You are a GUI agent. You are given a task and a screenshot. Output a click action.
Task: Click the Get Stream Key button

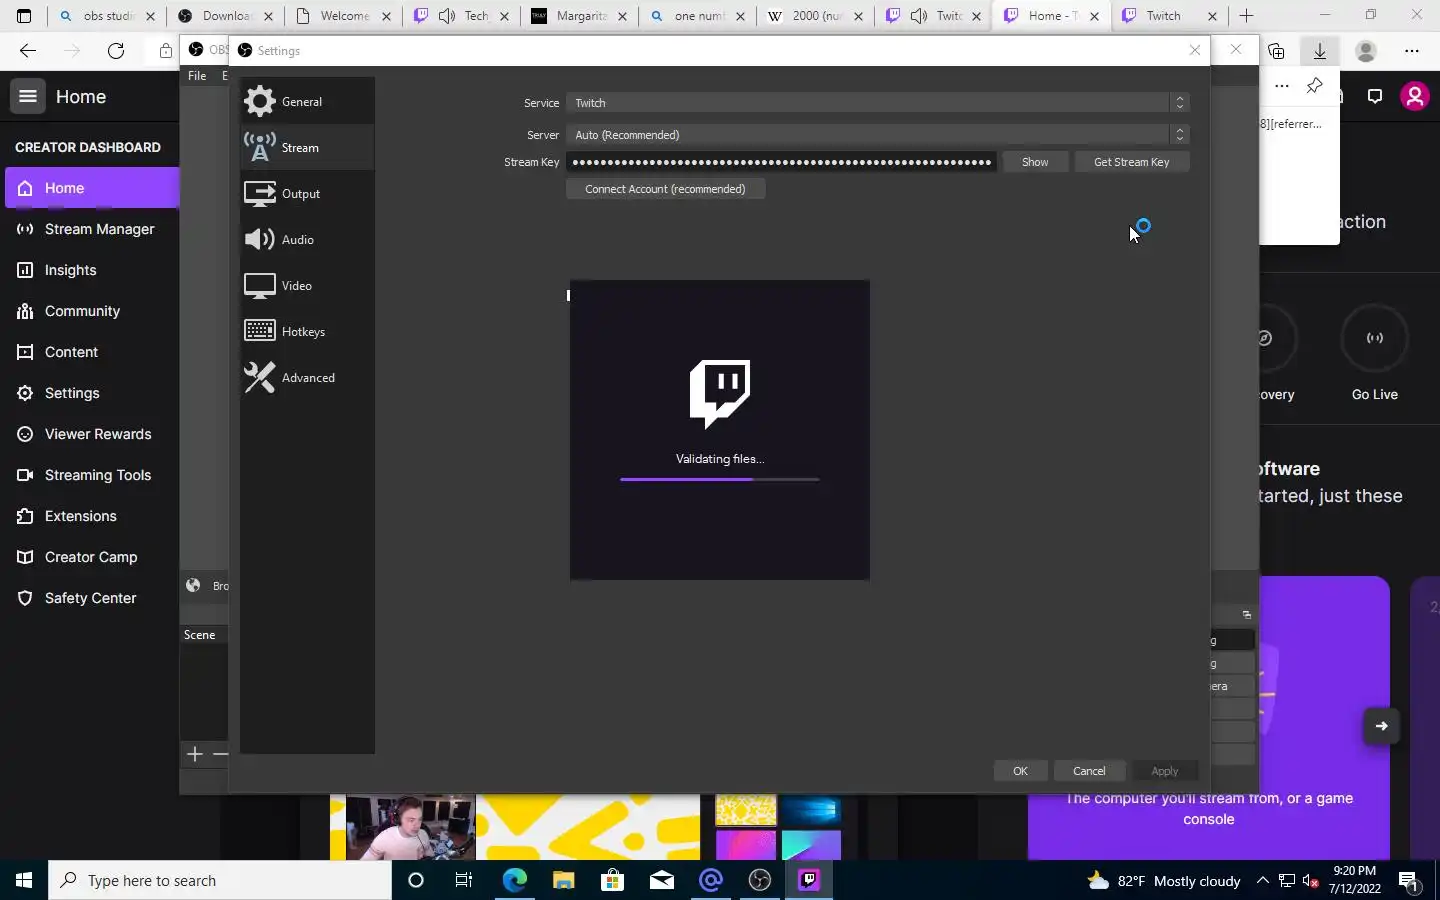tap(1131, 162)
